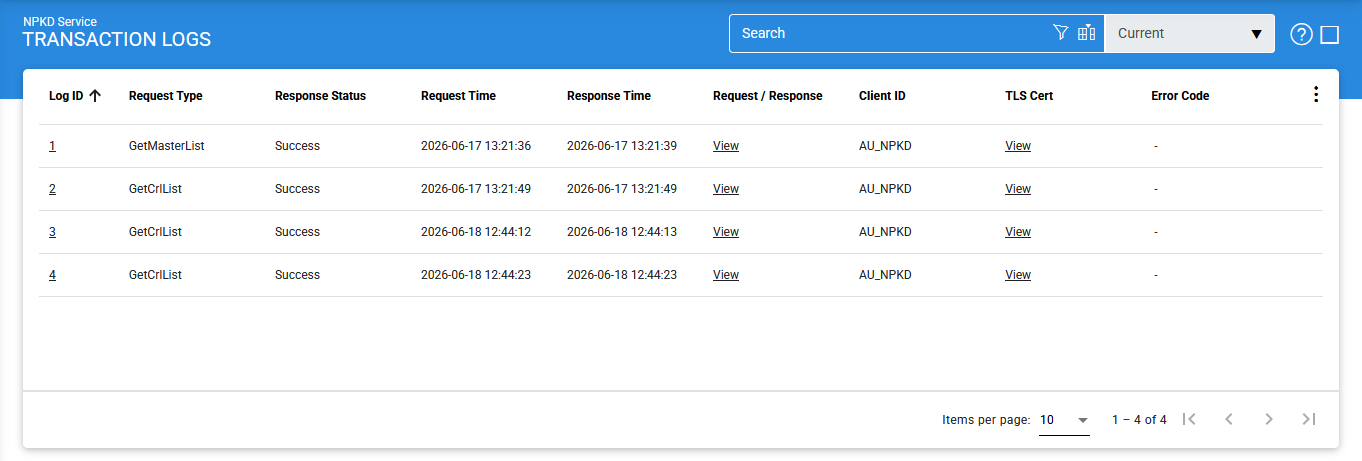Select the GetMasterList request type cell
The image size is (1362, 461).
coord(167,146)
